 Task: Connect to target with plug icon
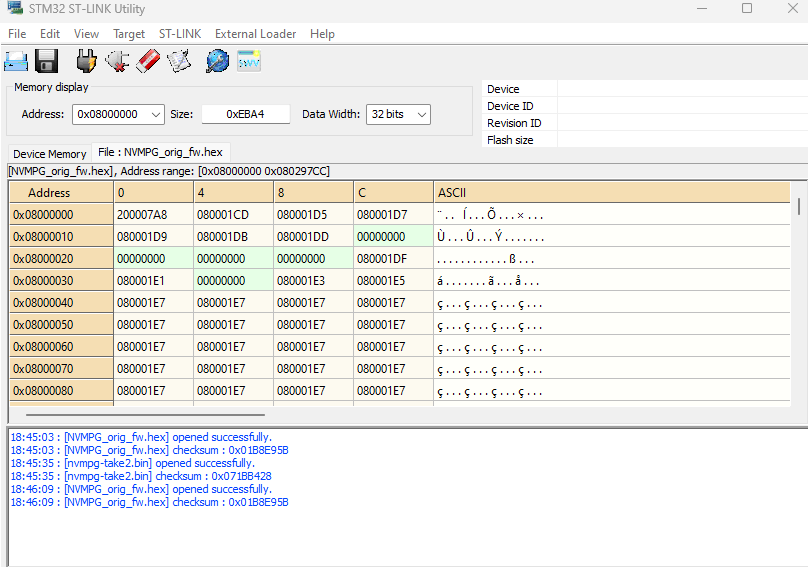[86, 61]
